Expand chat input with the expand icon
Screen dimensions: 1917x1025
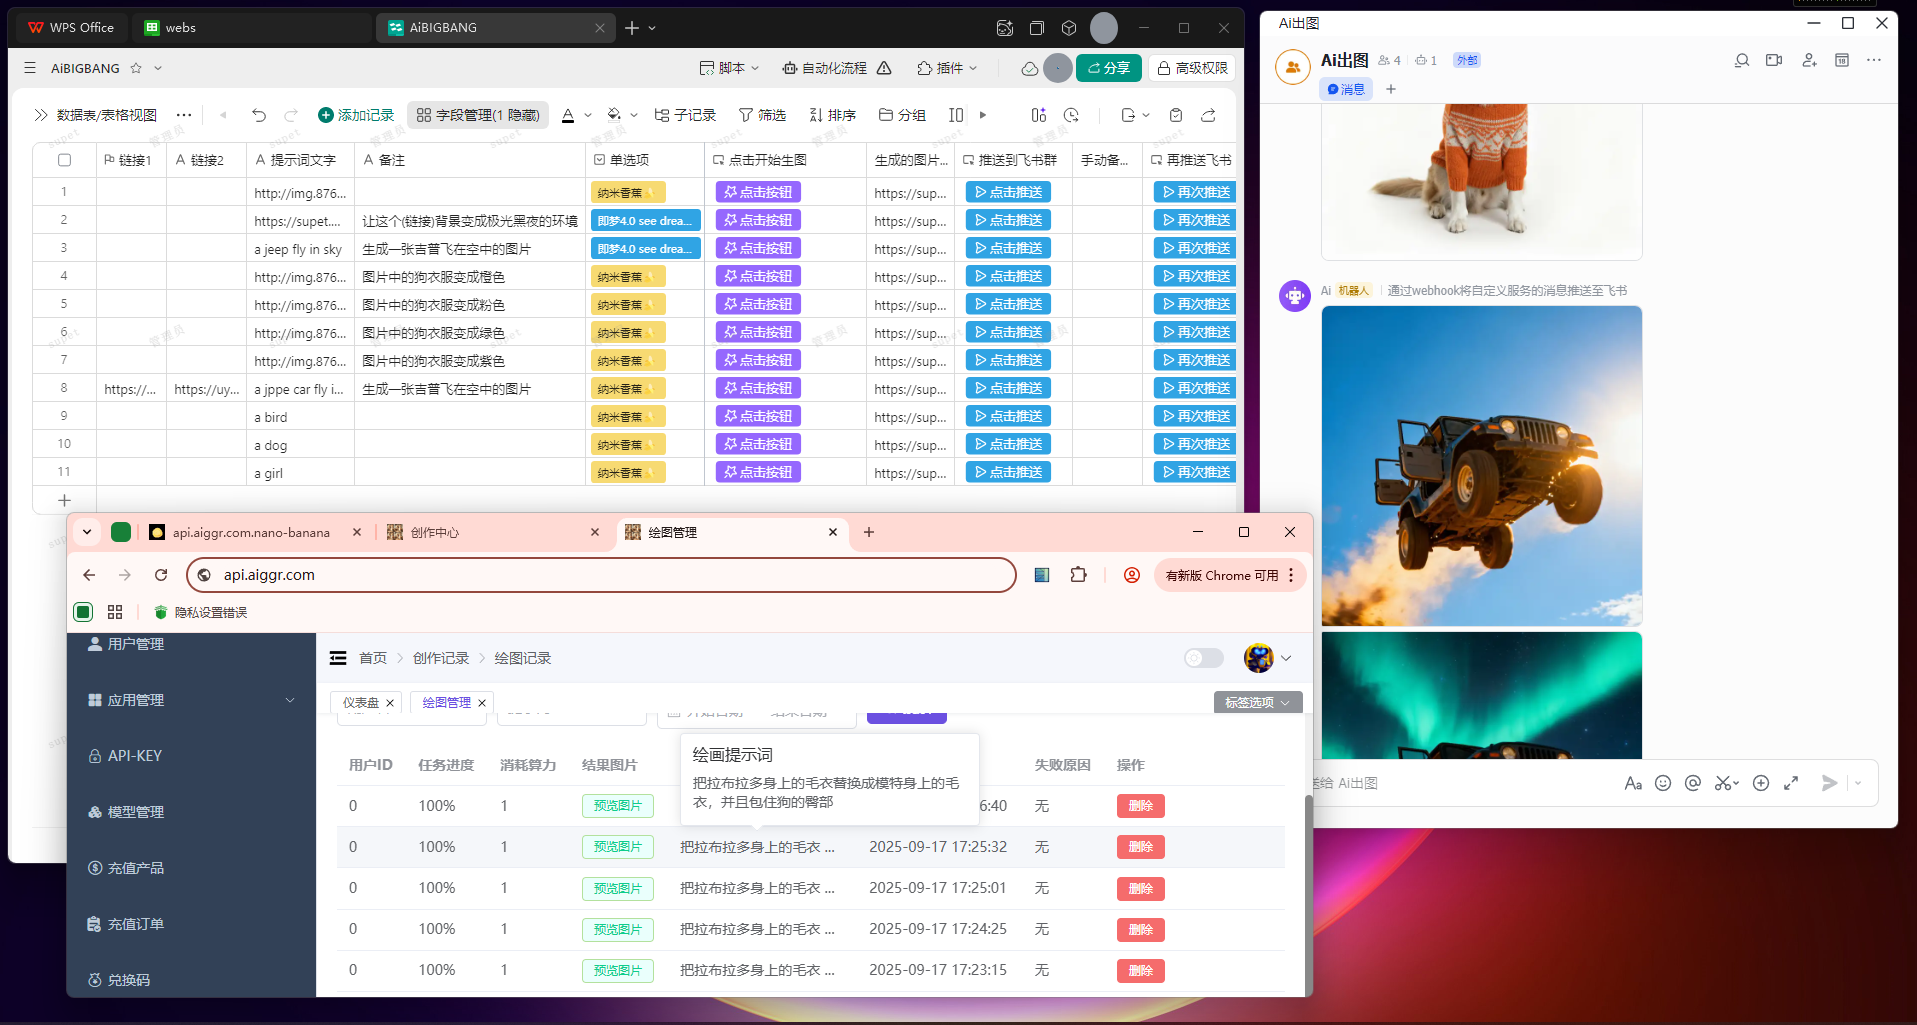tap(1791, 783)
